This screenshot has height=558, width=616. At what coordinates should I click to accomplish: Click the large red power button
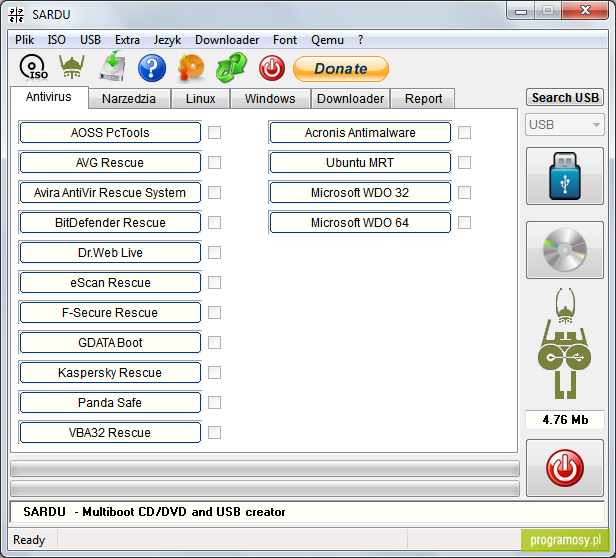coord(565,468)
